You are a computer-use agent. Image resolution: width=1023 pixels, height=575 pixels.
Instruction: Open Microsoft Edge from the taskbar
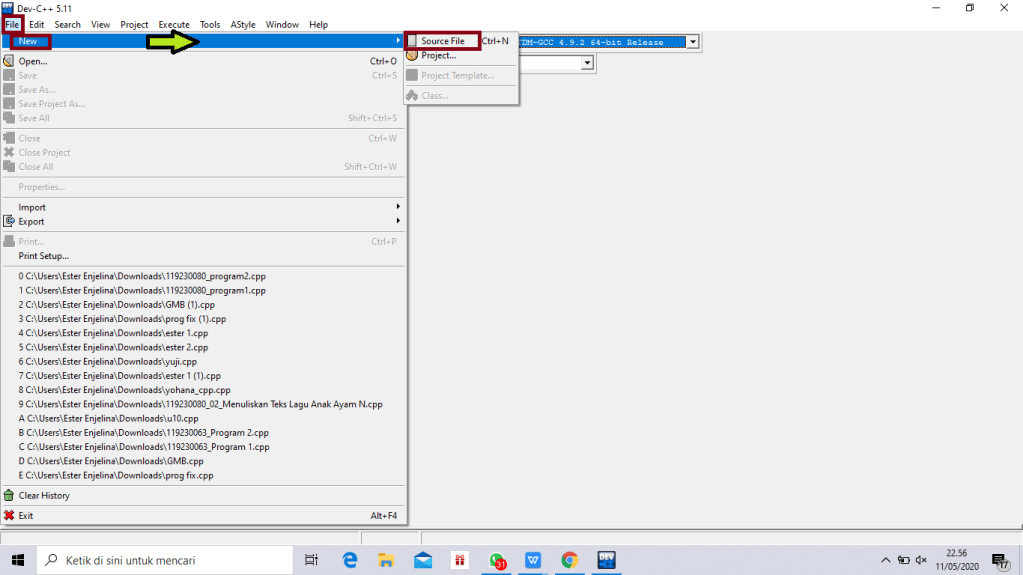click(x=350, y=560)
